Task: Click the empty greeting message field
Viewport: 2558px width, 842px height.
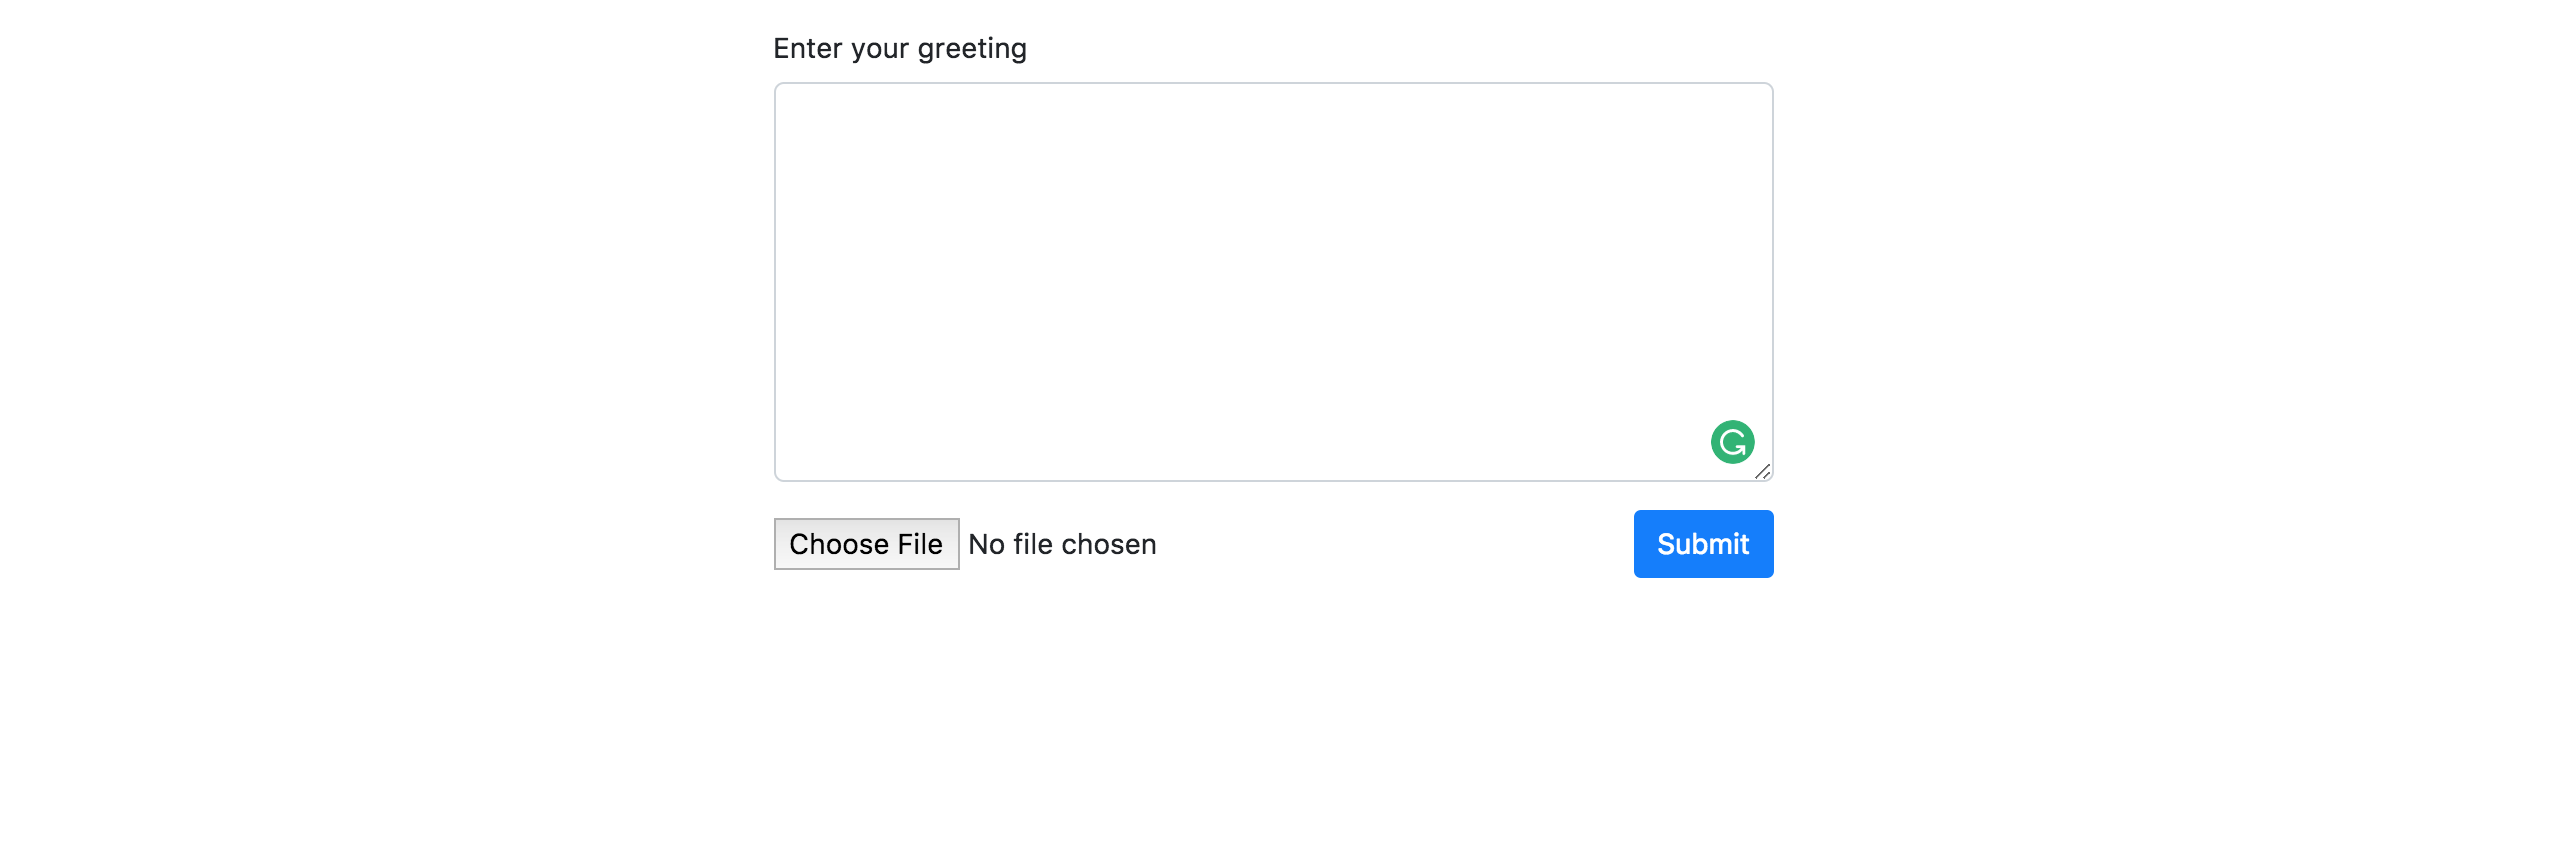Action: (1272, 280)
